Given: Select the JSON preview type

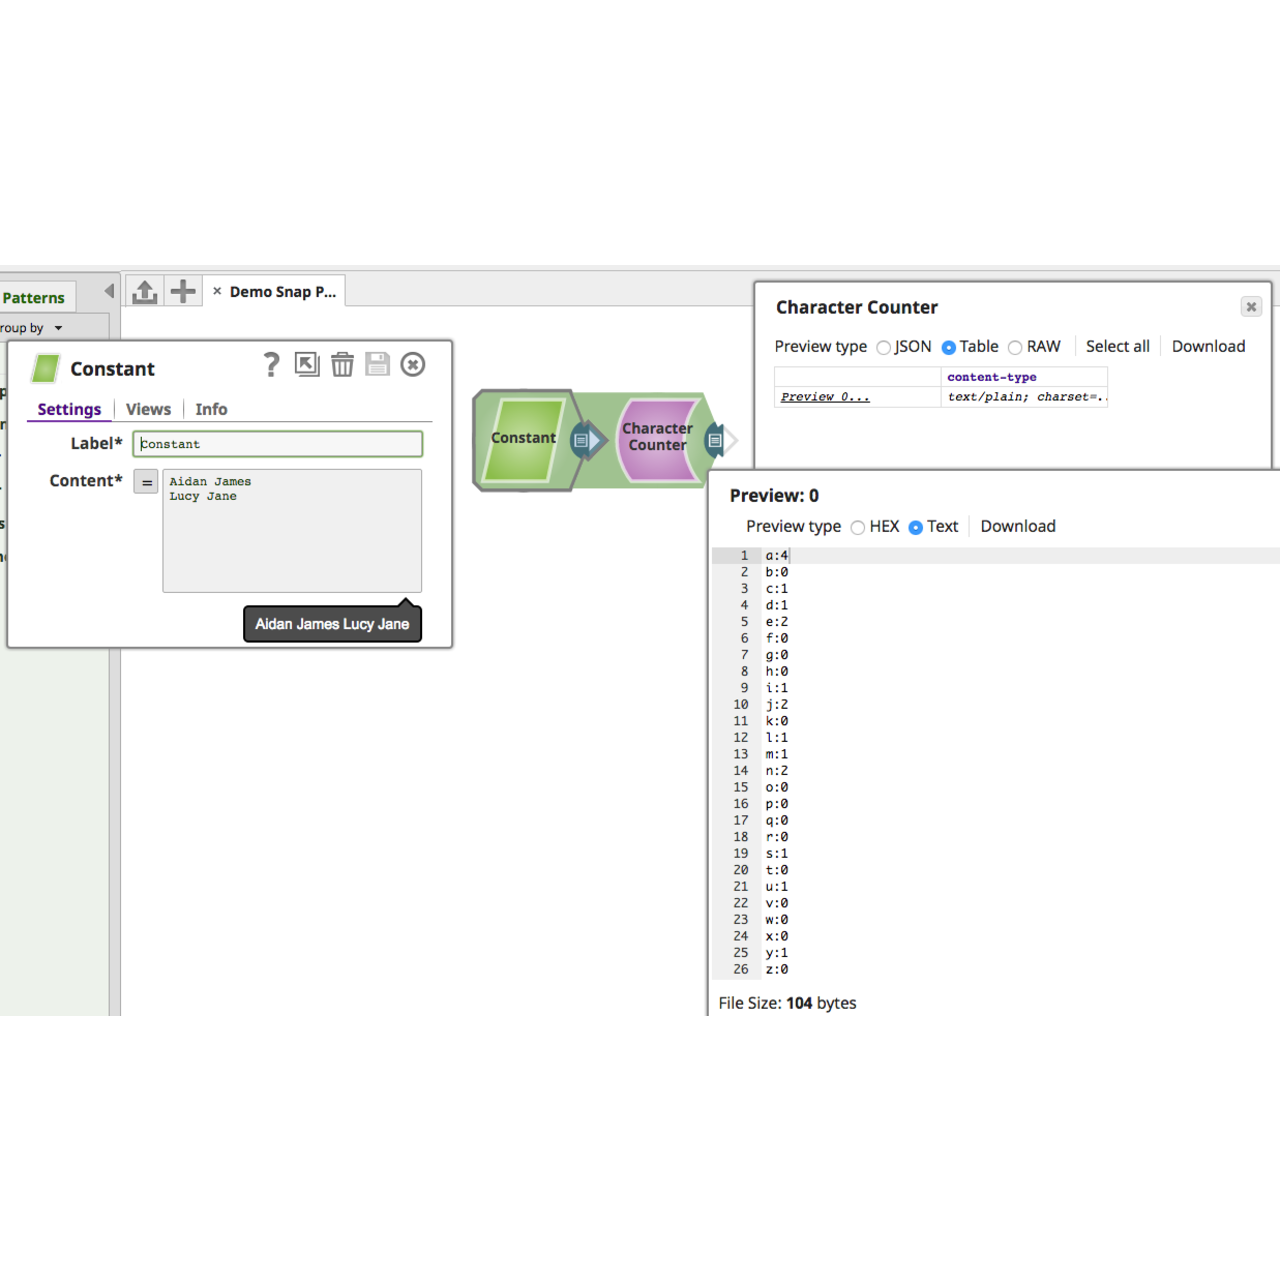Looking at the screenshot, I should pyautogui.click(x=884, y=347).
